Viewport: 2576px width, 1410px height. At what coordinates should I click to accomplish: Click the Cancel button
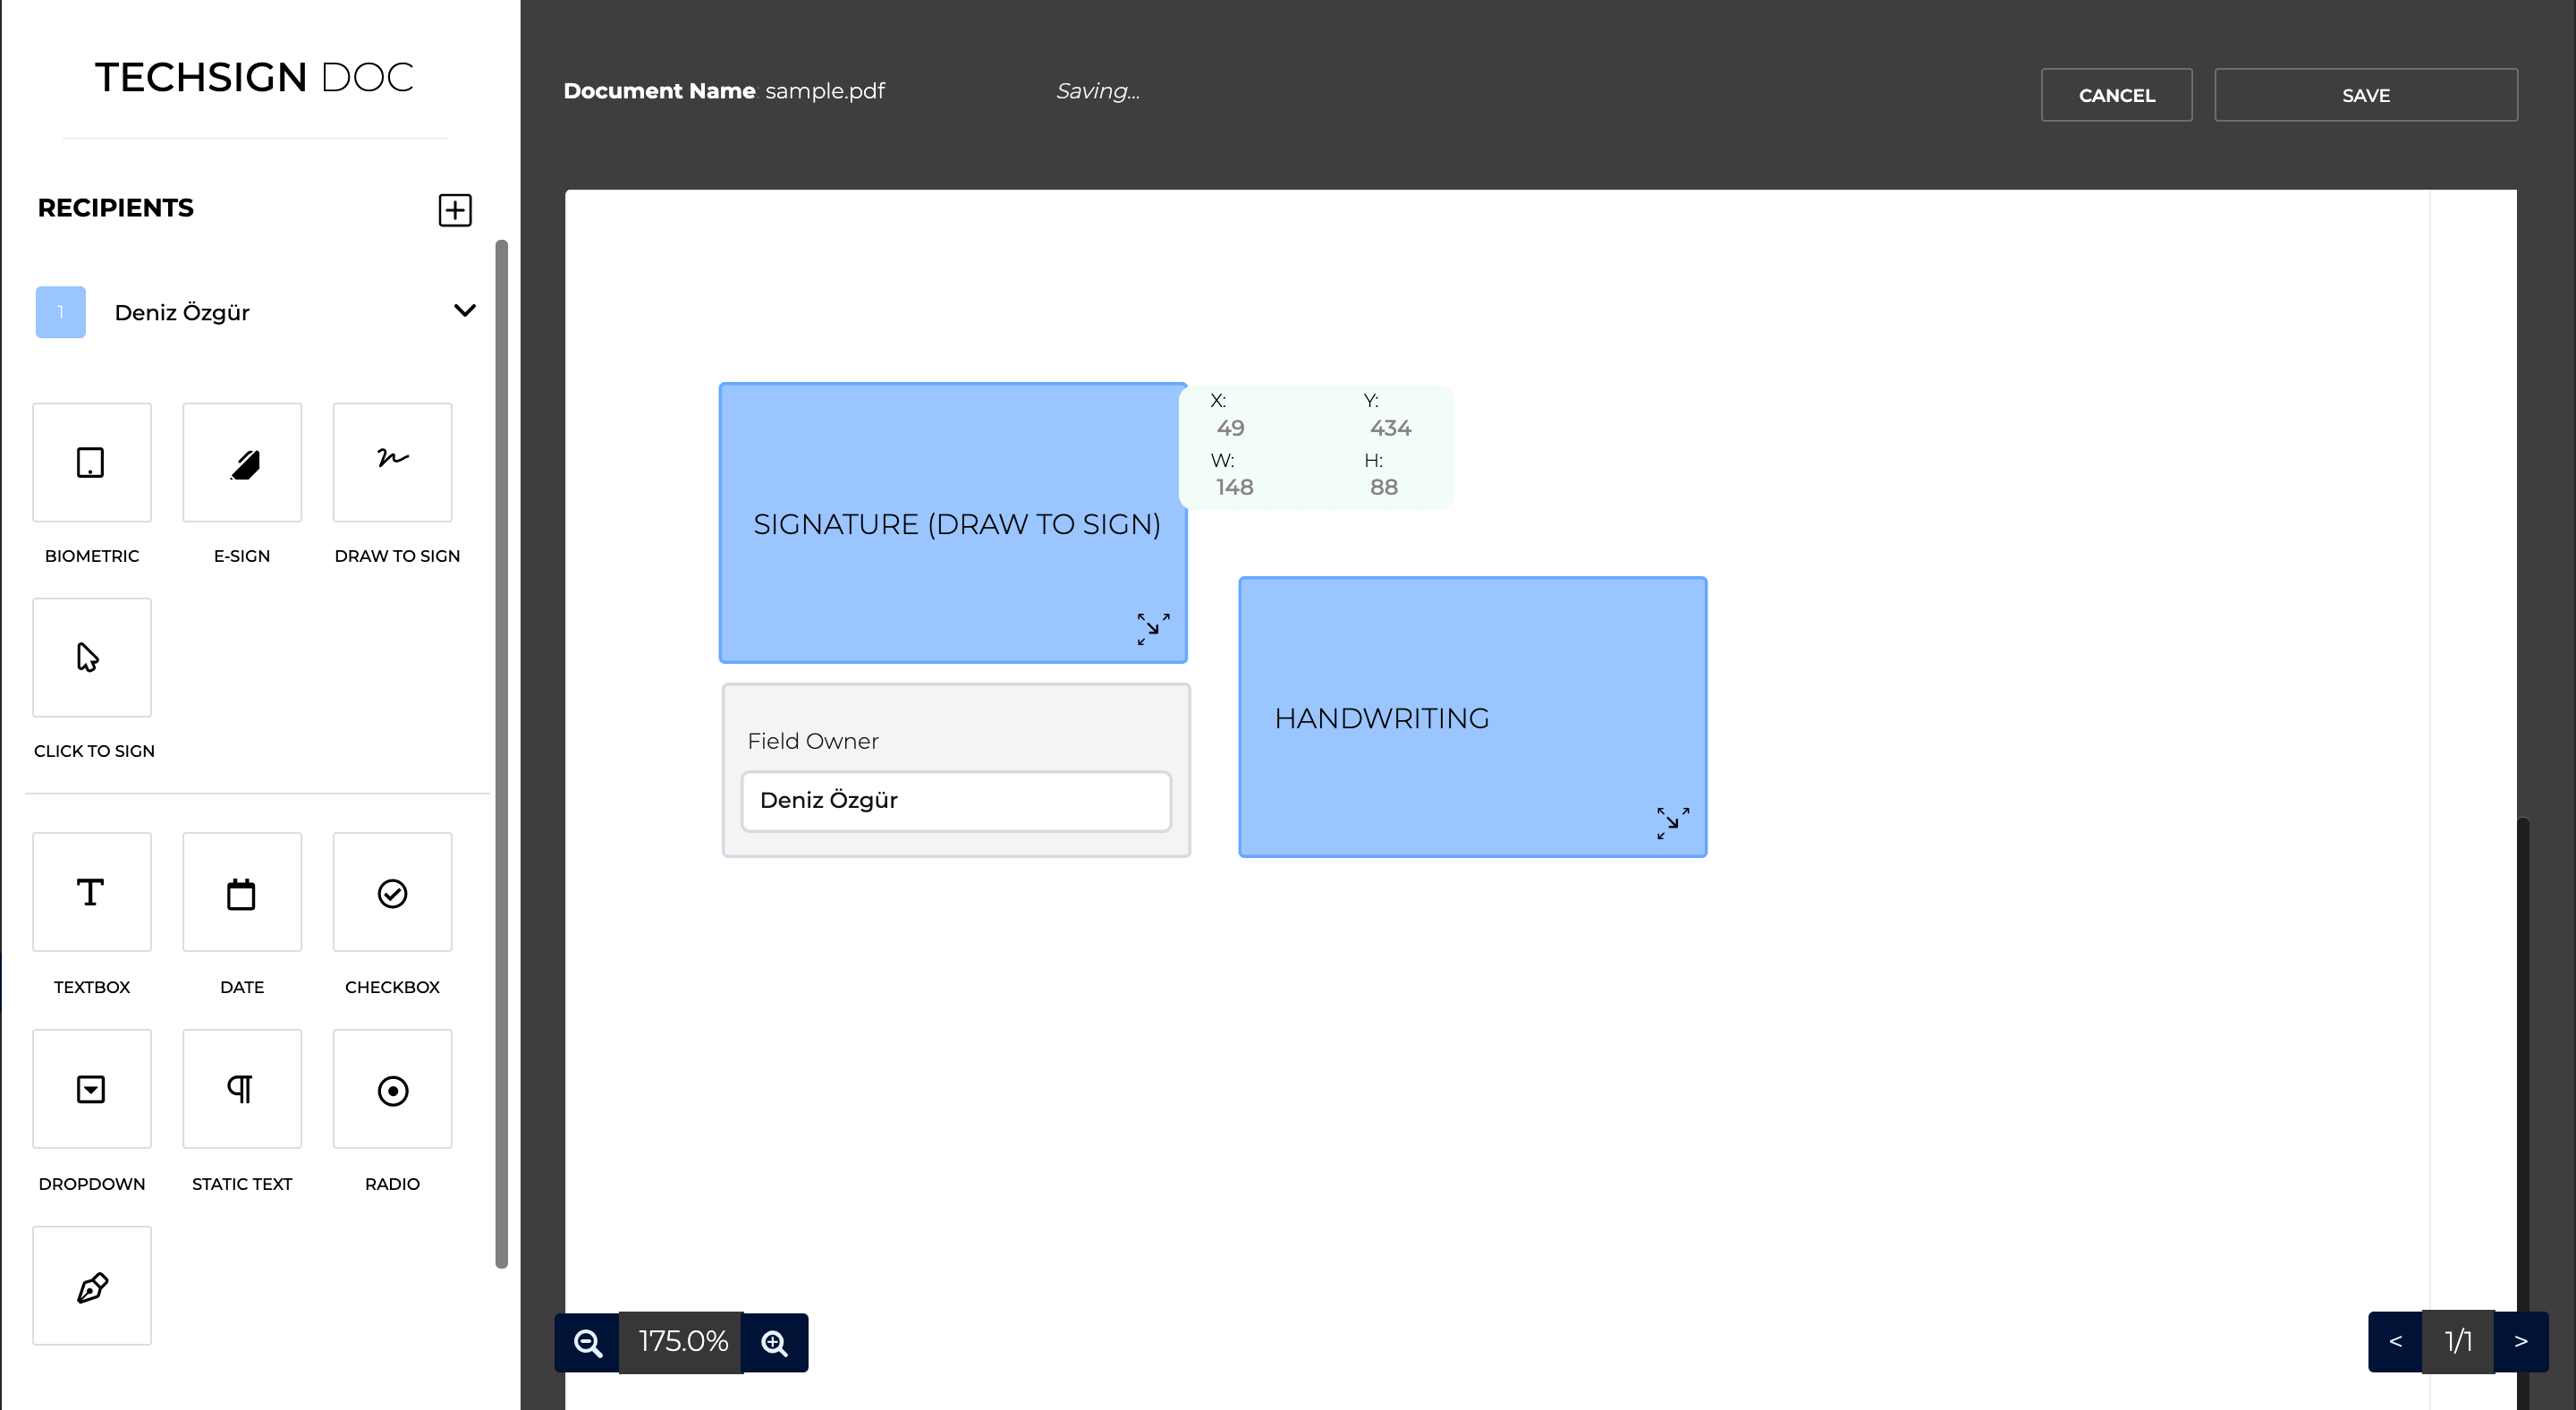click(2116, 95)
